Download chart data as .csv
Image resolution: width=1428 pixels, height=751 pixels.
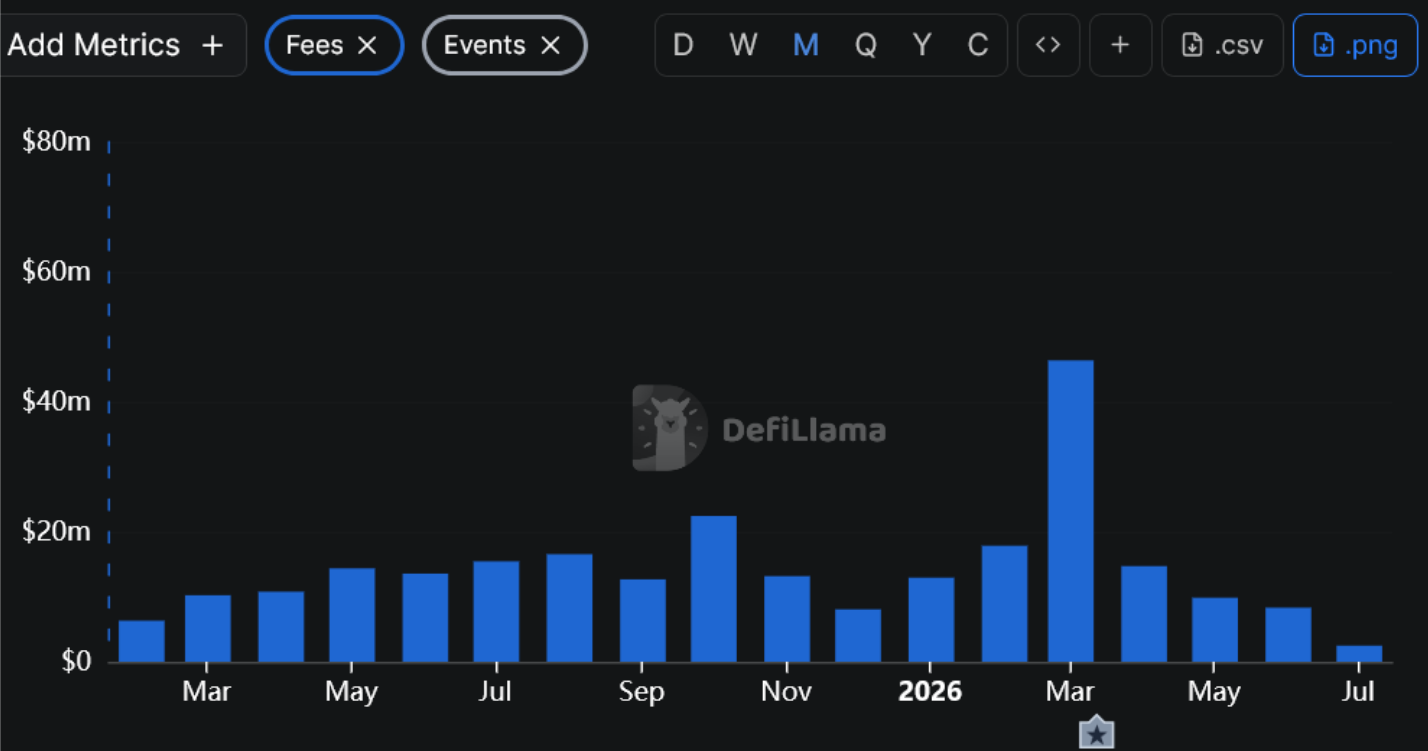click(x=1222, y=45)
